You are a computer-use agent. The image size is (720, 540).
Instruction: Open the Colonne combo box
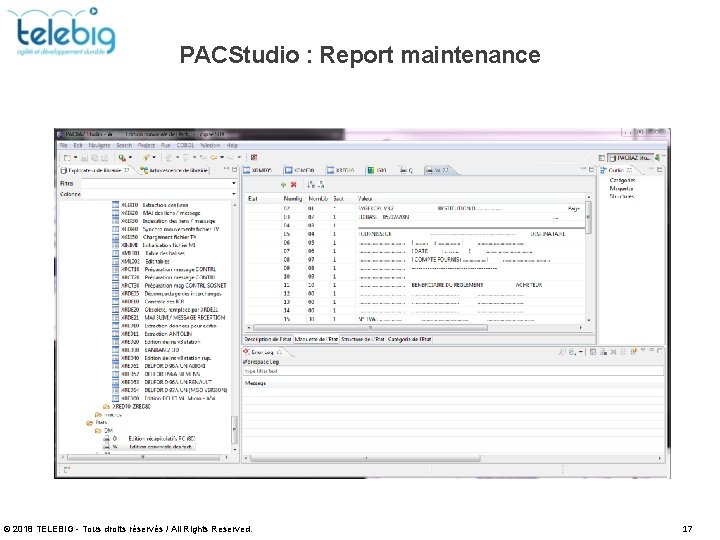159,194
